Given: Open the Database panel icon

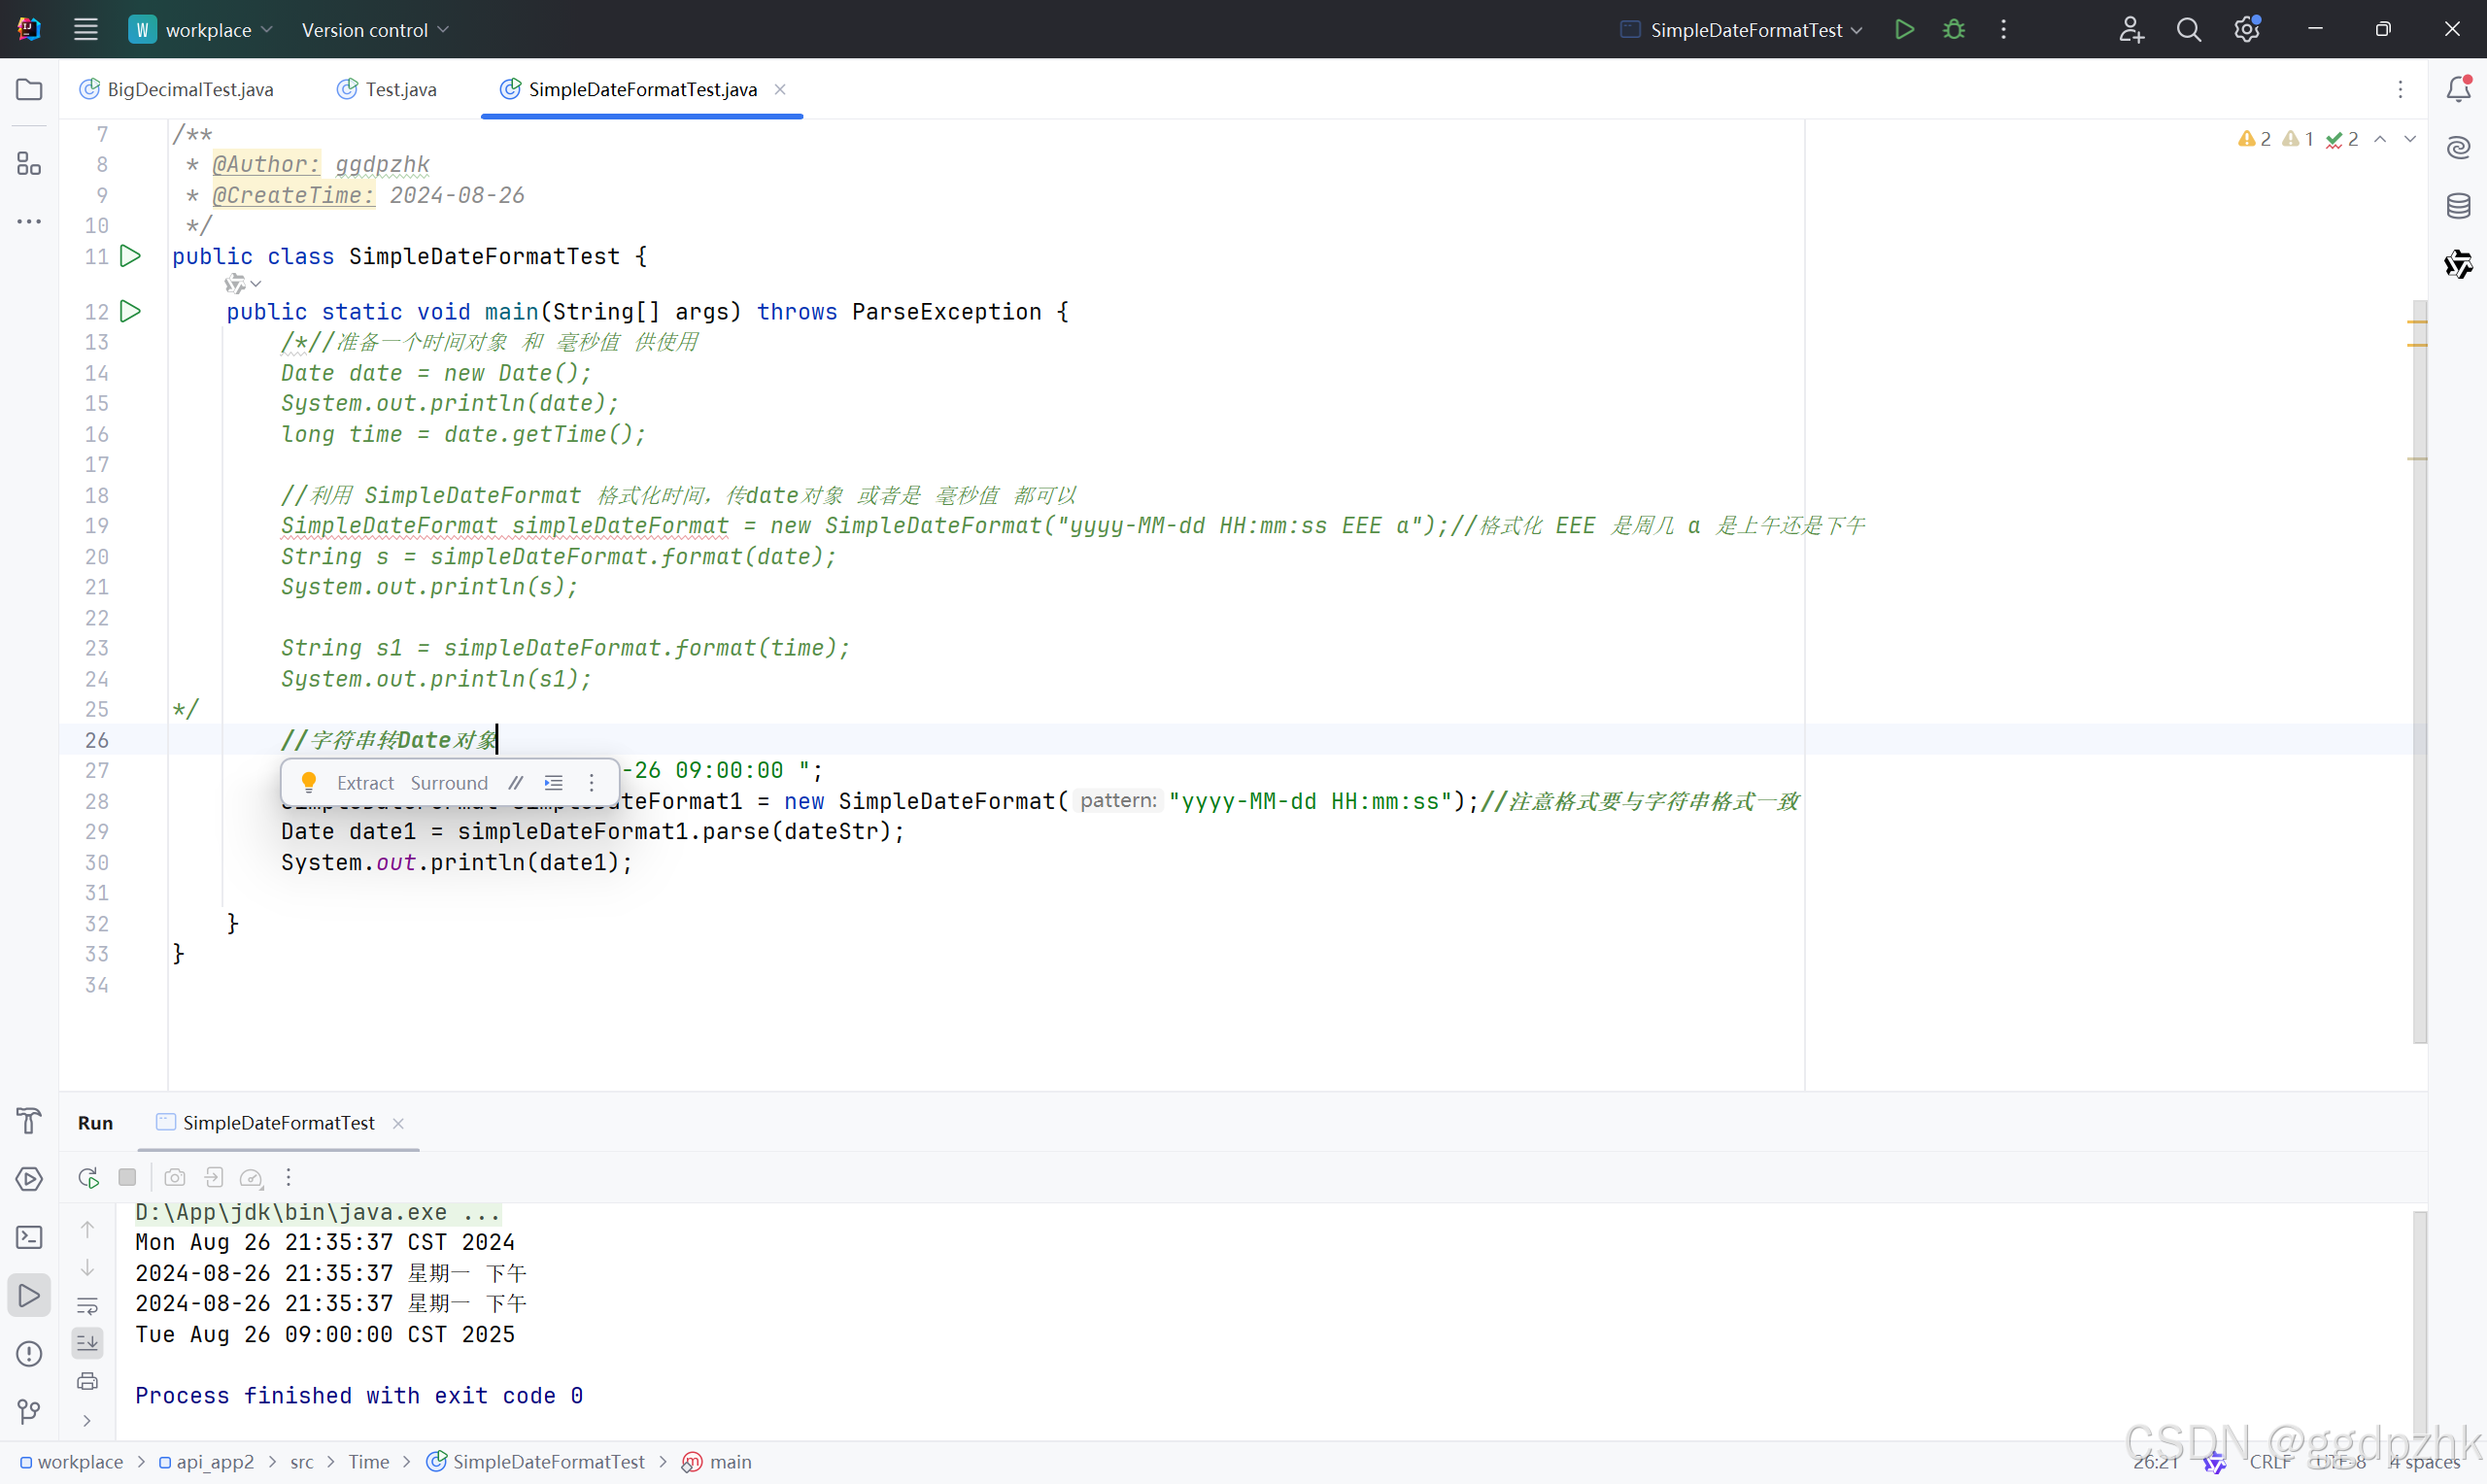Looking at the screenshot, I should (2459, 205).
